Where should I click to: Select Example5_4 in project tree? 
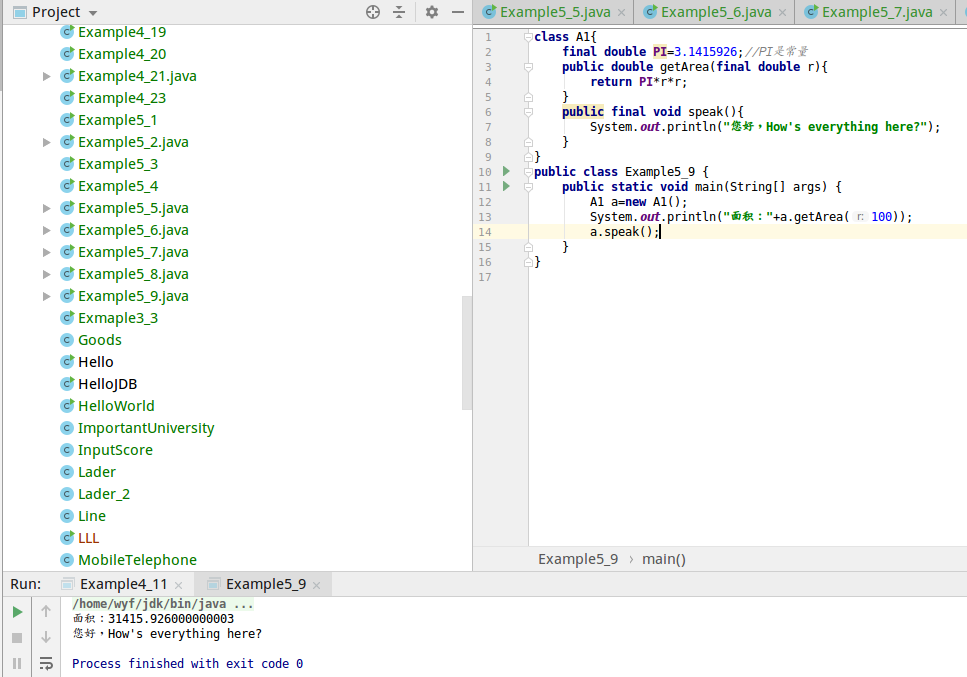click(x=118, y=186)
